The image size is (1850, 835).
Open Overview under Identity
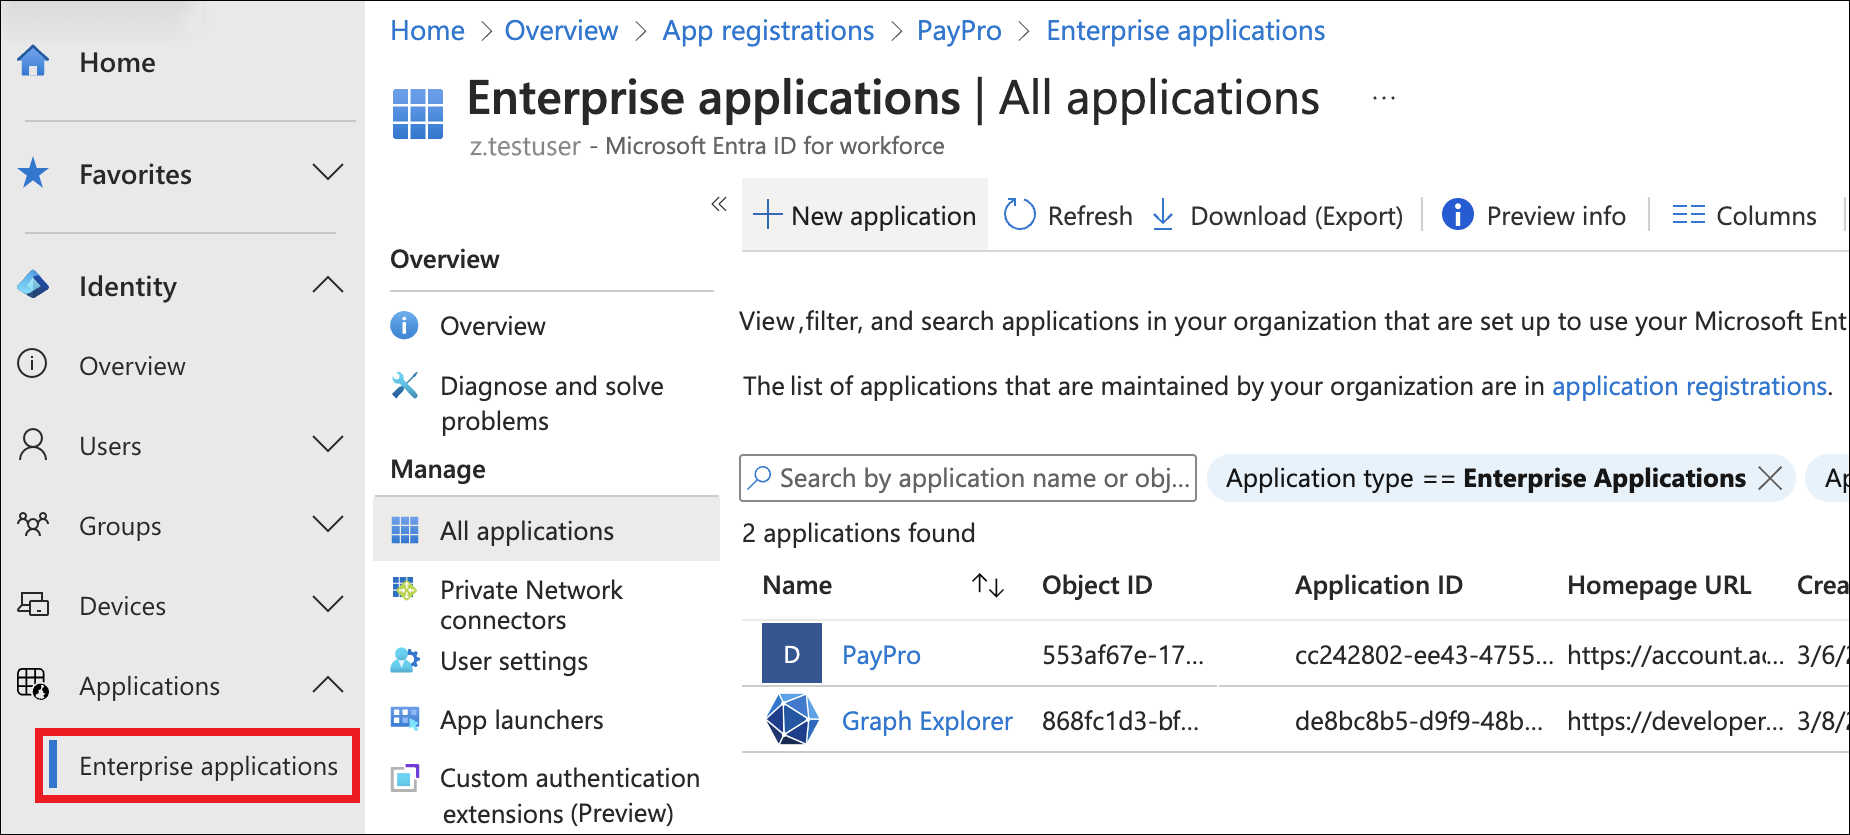pos(132,366)
